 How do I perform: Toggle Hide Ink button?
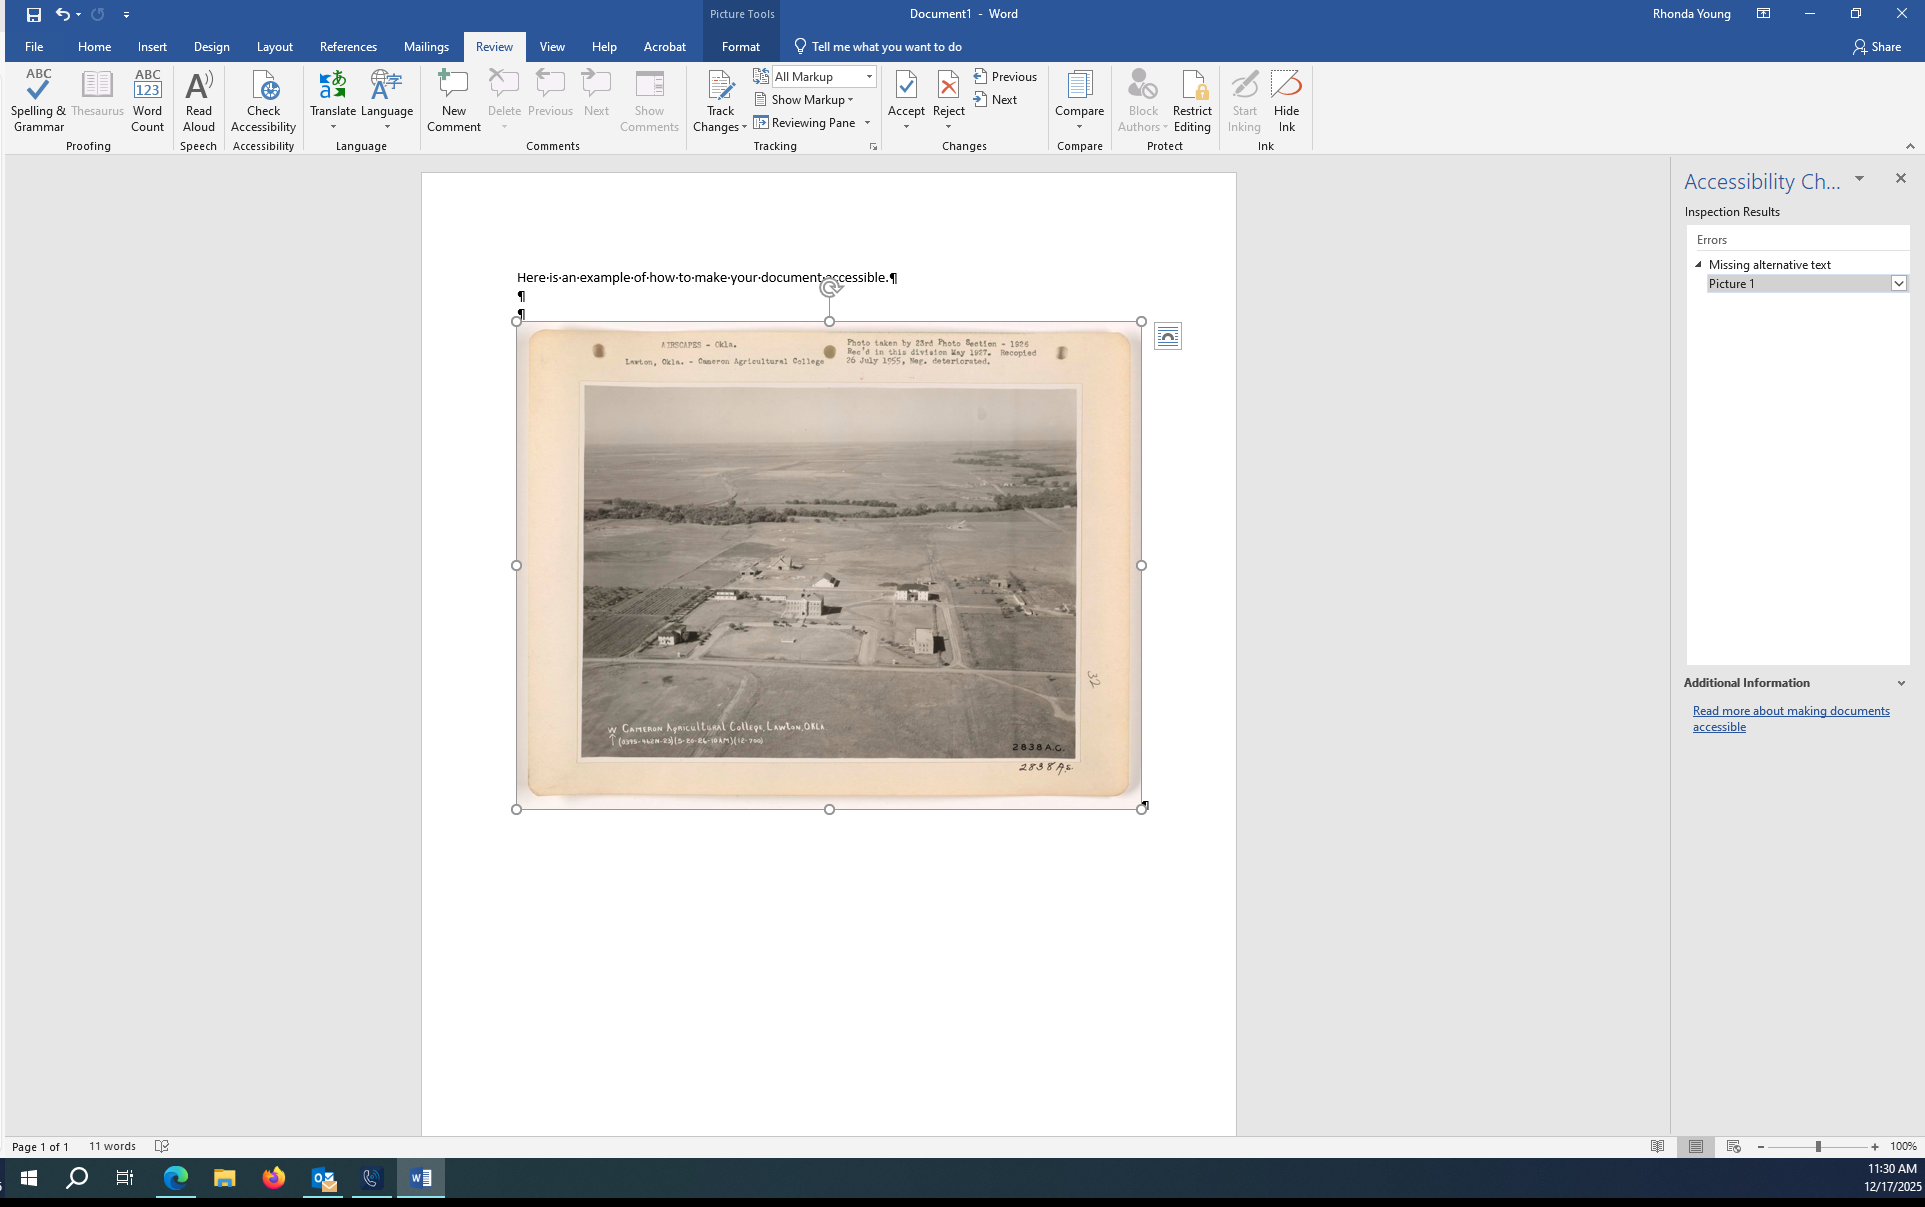click(1286, 100)
